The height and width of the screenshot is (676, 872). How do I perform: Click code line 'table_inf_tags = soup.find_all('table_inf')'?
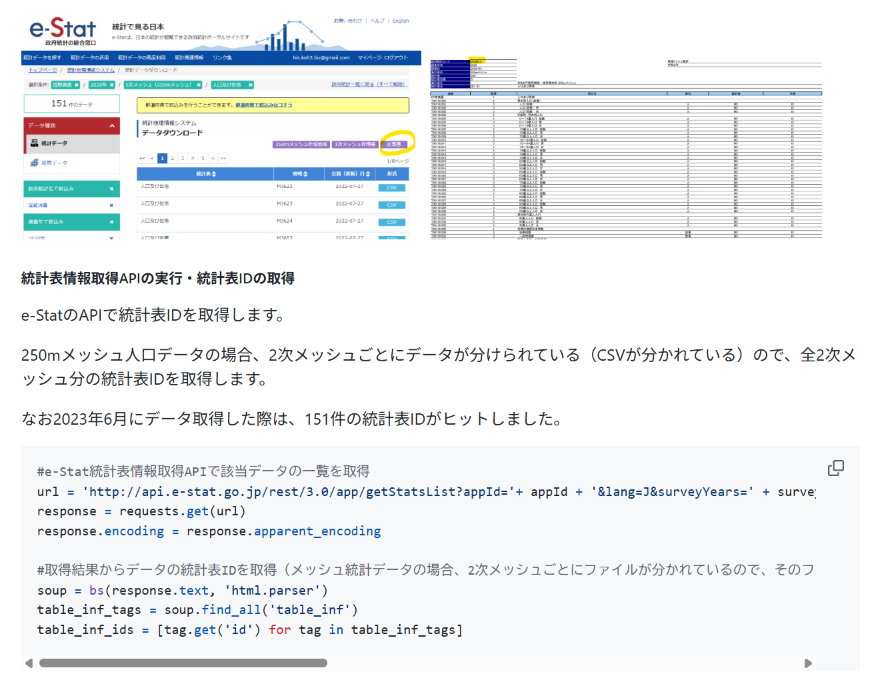(197, 610)
